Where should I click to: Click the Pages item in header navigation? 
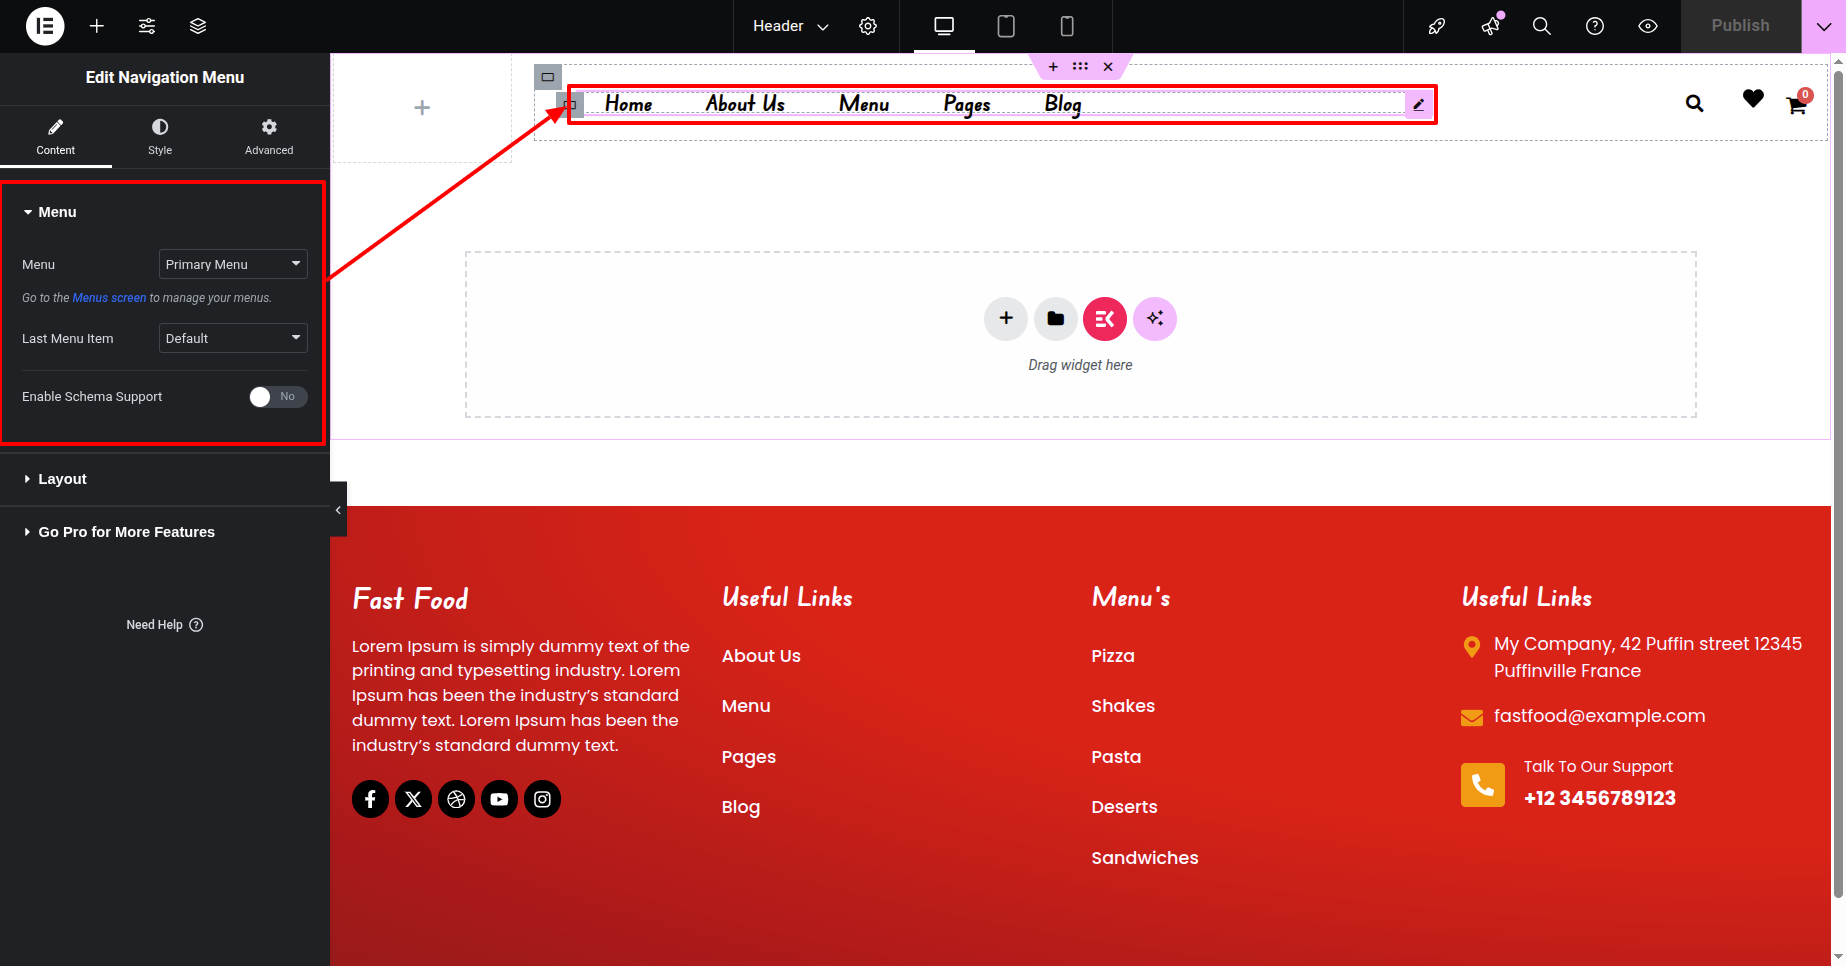click(967, 104)
